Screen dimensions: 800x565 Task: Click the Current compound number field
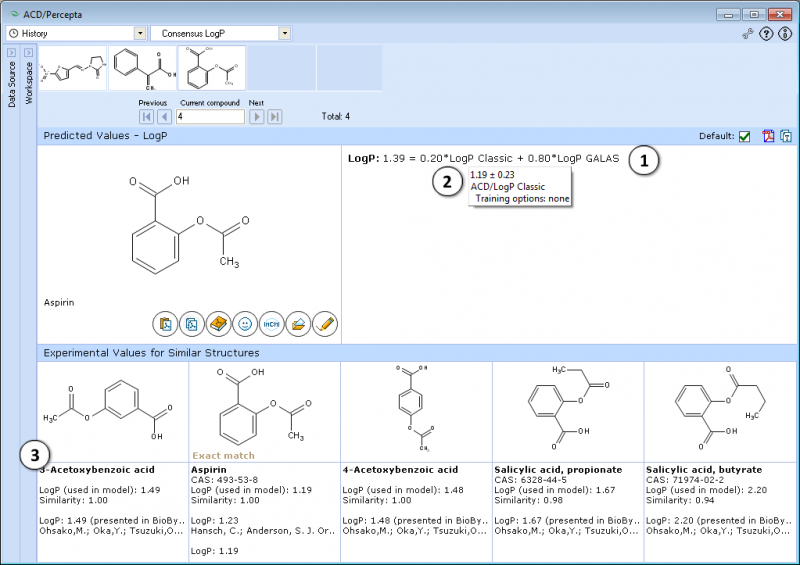click(210, 117)
